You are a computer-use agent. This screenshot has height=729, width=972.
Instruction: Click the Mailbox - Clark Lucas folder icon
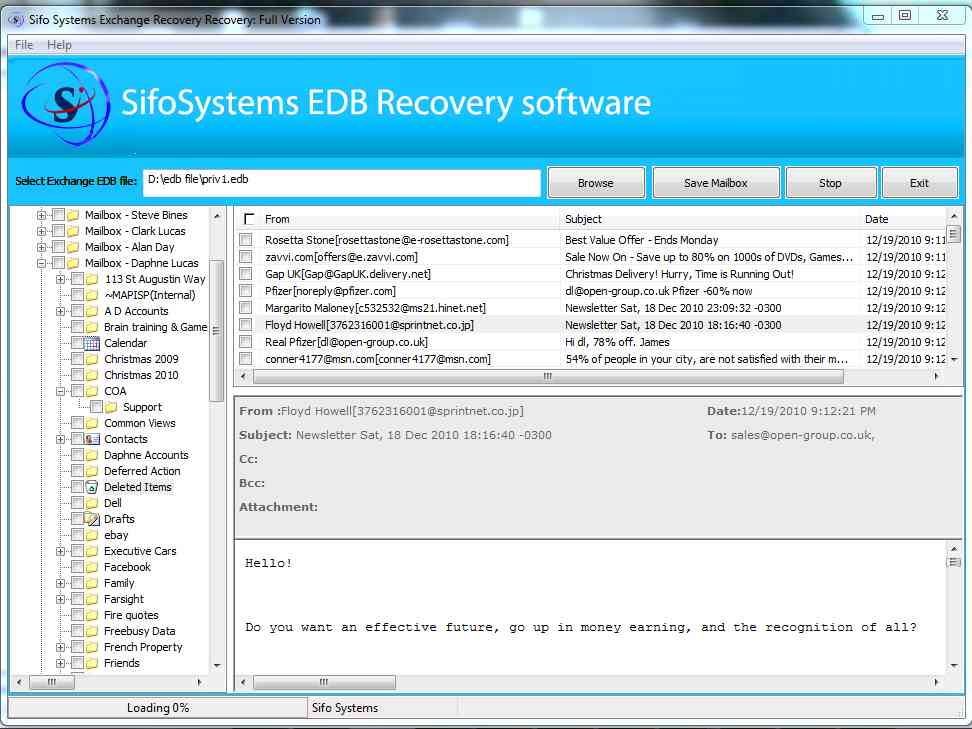73,231
